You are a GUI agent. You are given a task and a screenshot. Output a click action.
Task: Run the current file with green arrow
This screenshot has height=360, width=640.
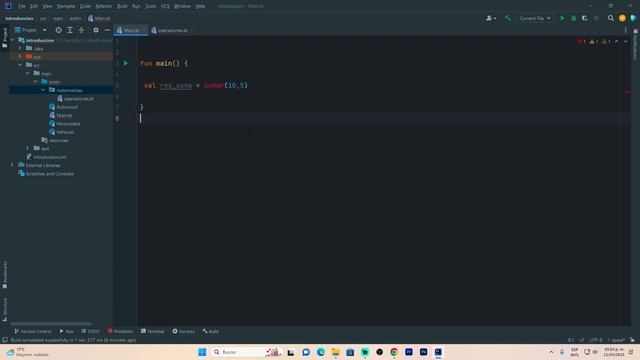[562, 18]
